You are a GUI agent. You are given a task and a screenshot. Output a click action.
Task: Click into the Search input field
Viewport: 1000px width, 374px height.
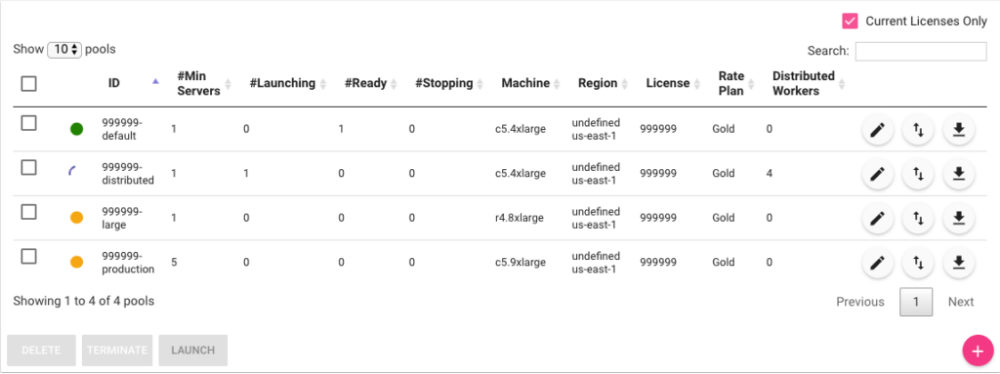tap(921, 51)
